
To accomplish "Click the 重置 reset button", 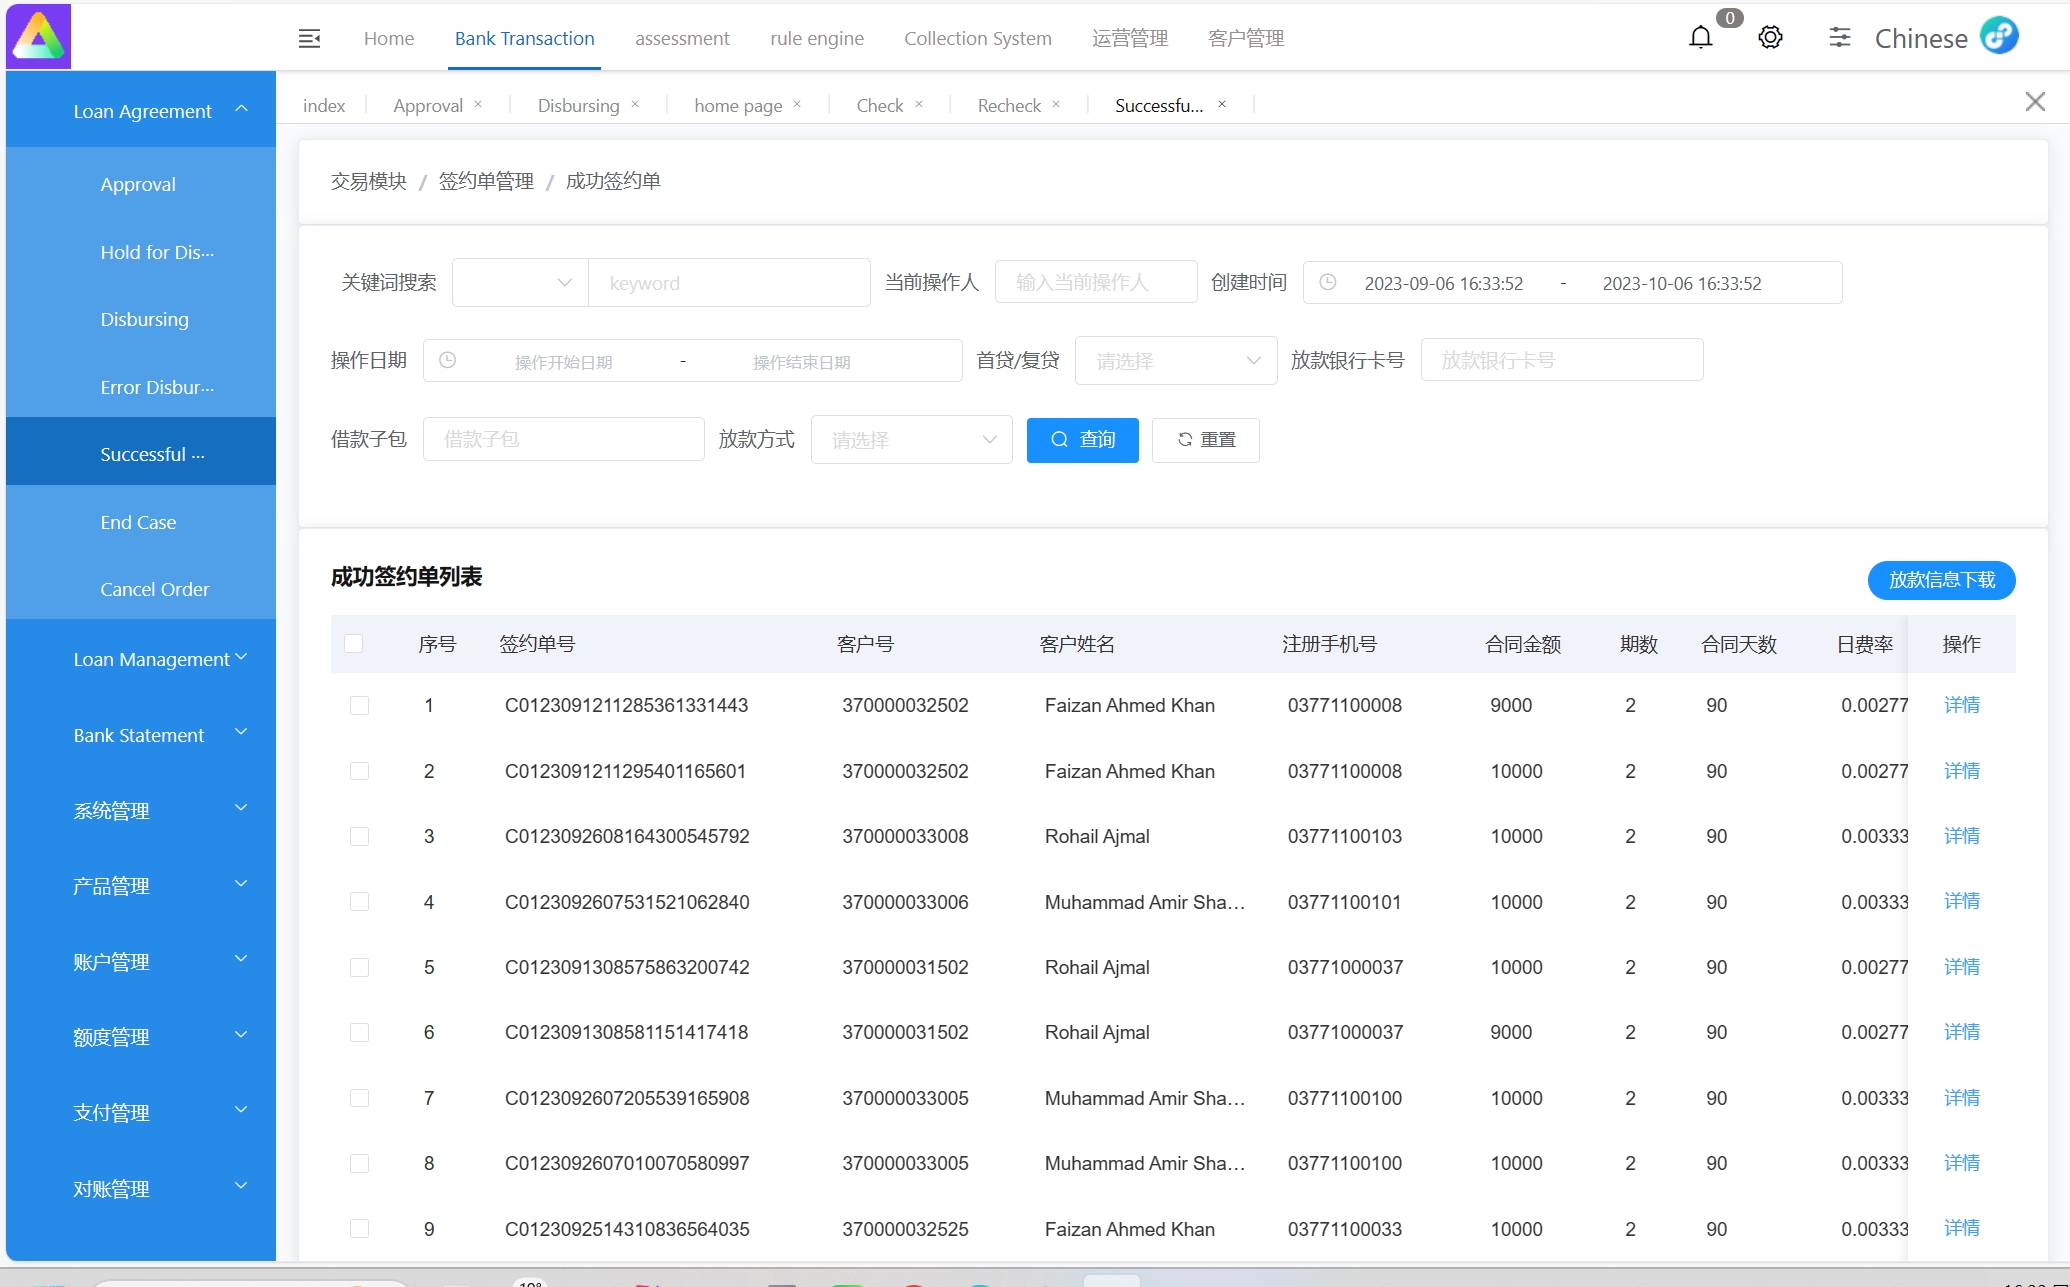I will coord(1206,440).
